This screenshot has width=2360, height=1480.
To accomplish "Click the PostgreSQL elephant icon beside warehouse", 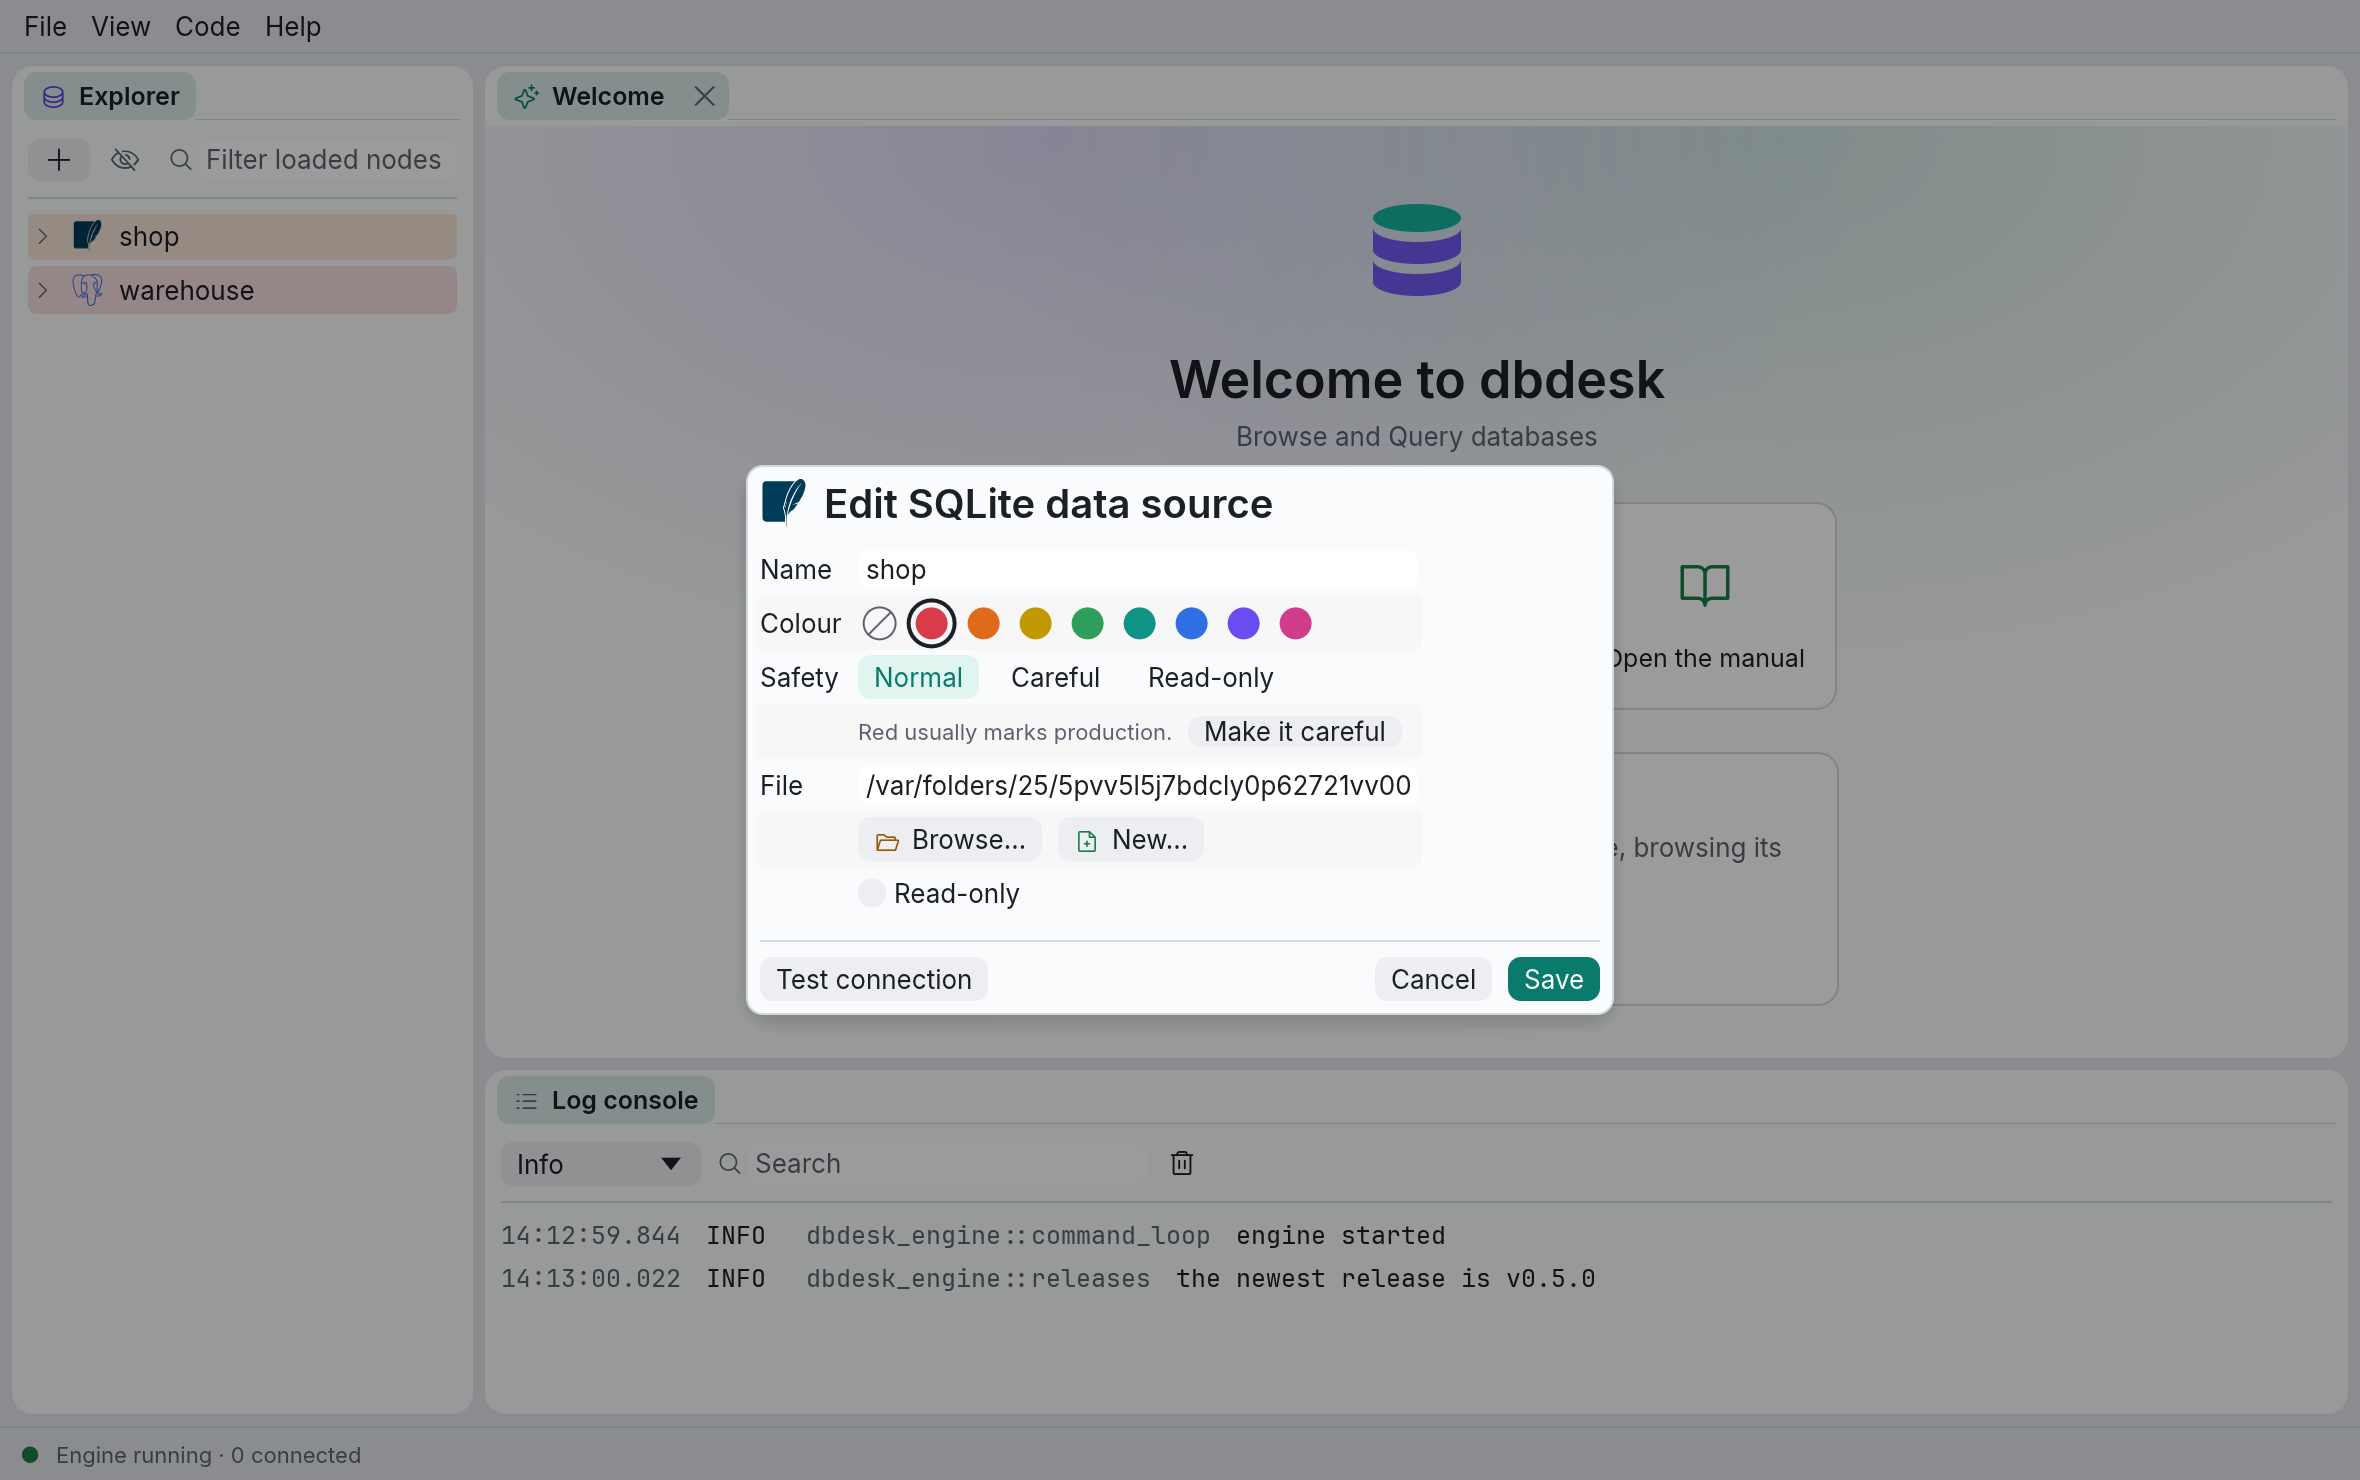I will click(x=88, y=290).
